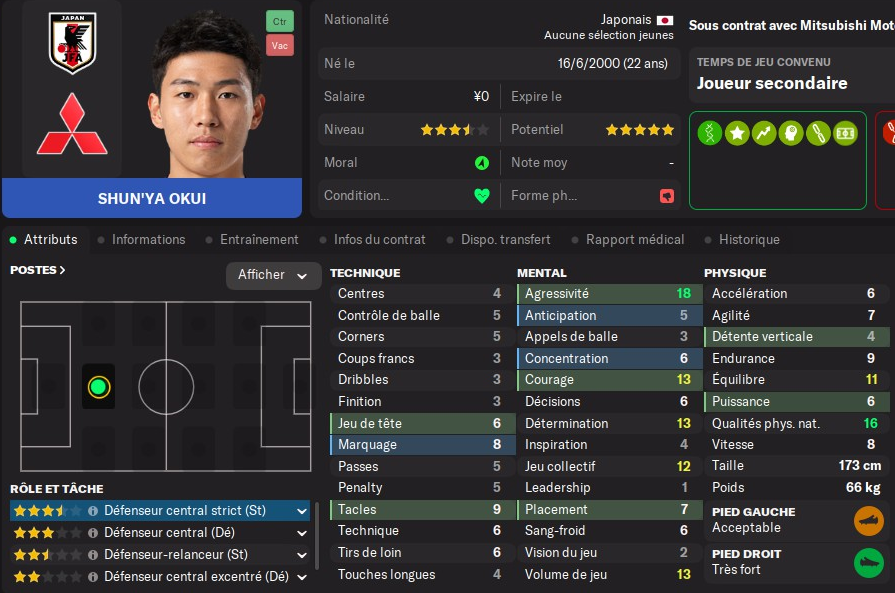Screen dimensions: 895x593
Task: Click the red Forme physique indicator
Action: 667,196
